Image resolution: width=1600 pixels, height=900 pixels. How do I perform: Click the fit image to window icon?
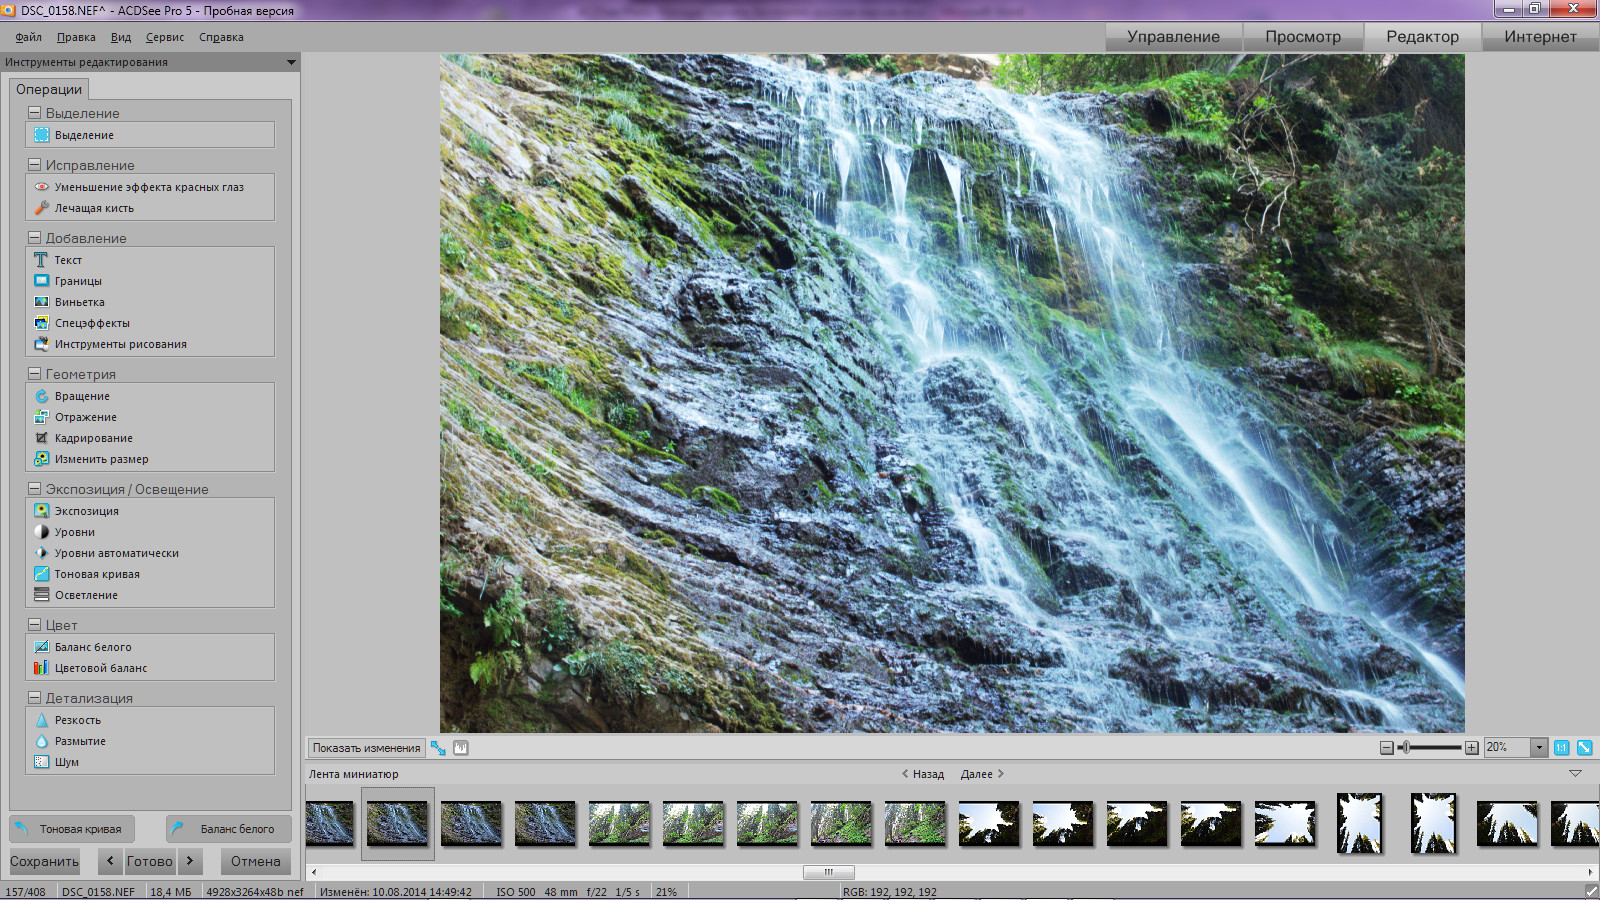click(1585, 748)
